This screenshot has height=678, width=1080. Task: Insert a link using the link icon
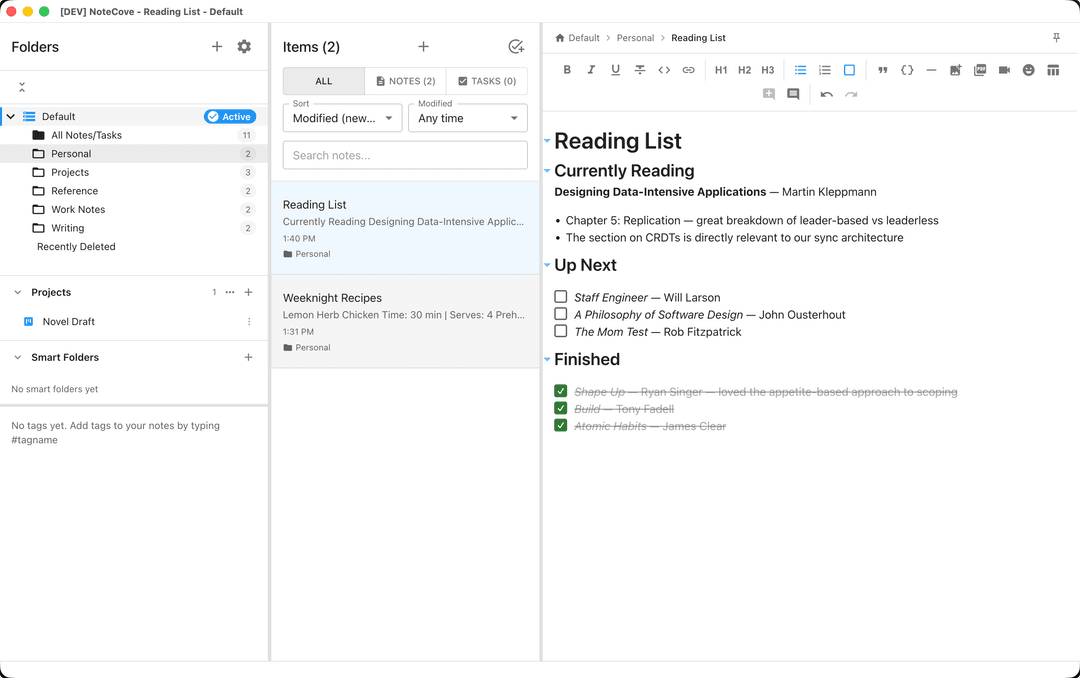(688, 70)
